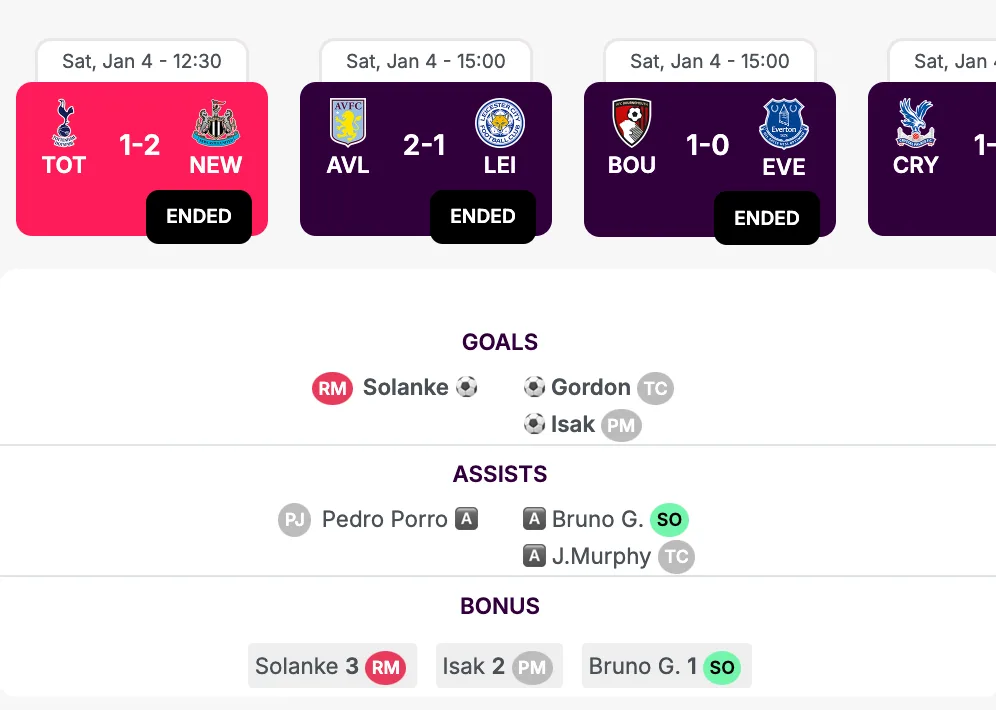
Task: Click J.Murphy in the assists list
Action: coord(601,556)
